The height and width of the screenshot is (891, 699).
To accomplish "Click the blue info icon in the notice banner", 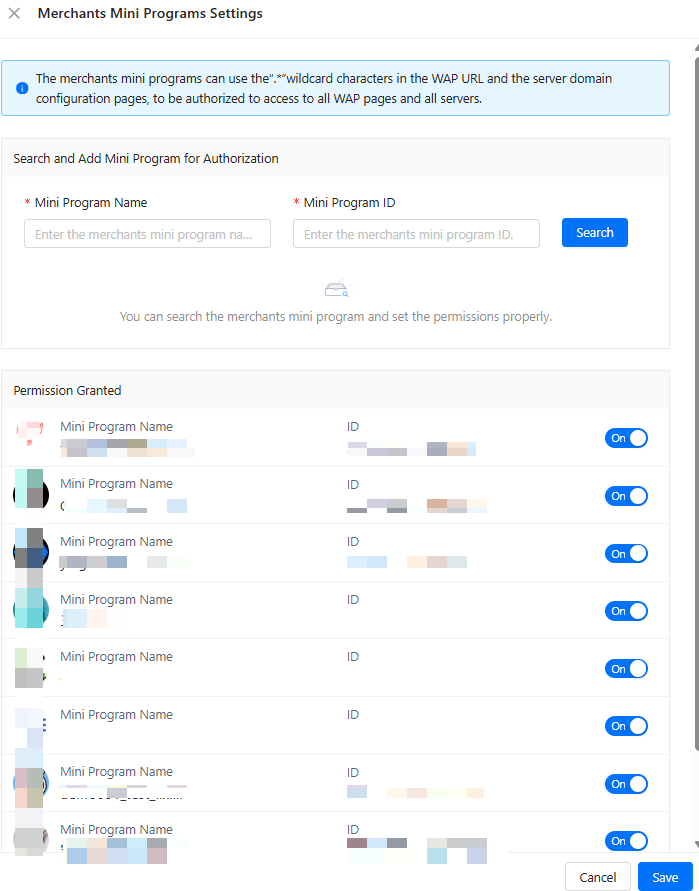I will 22,88.
